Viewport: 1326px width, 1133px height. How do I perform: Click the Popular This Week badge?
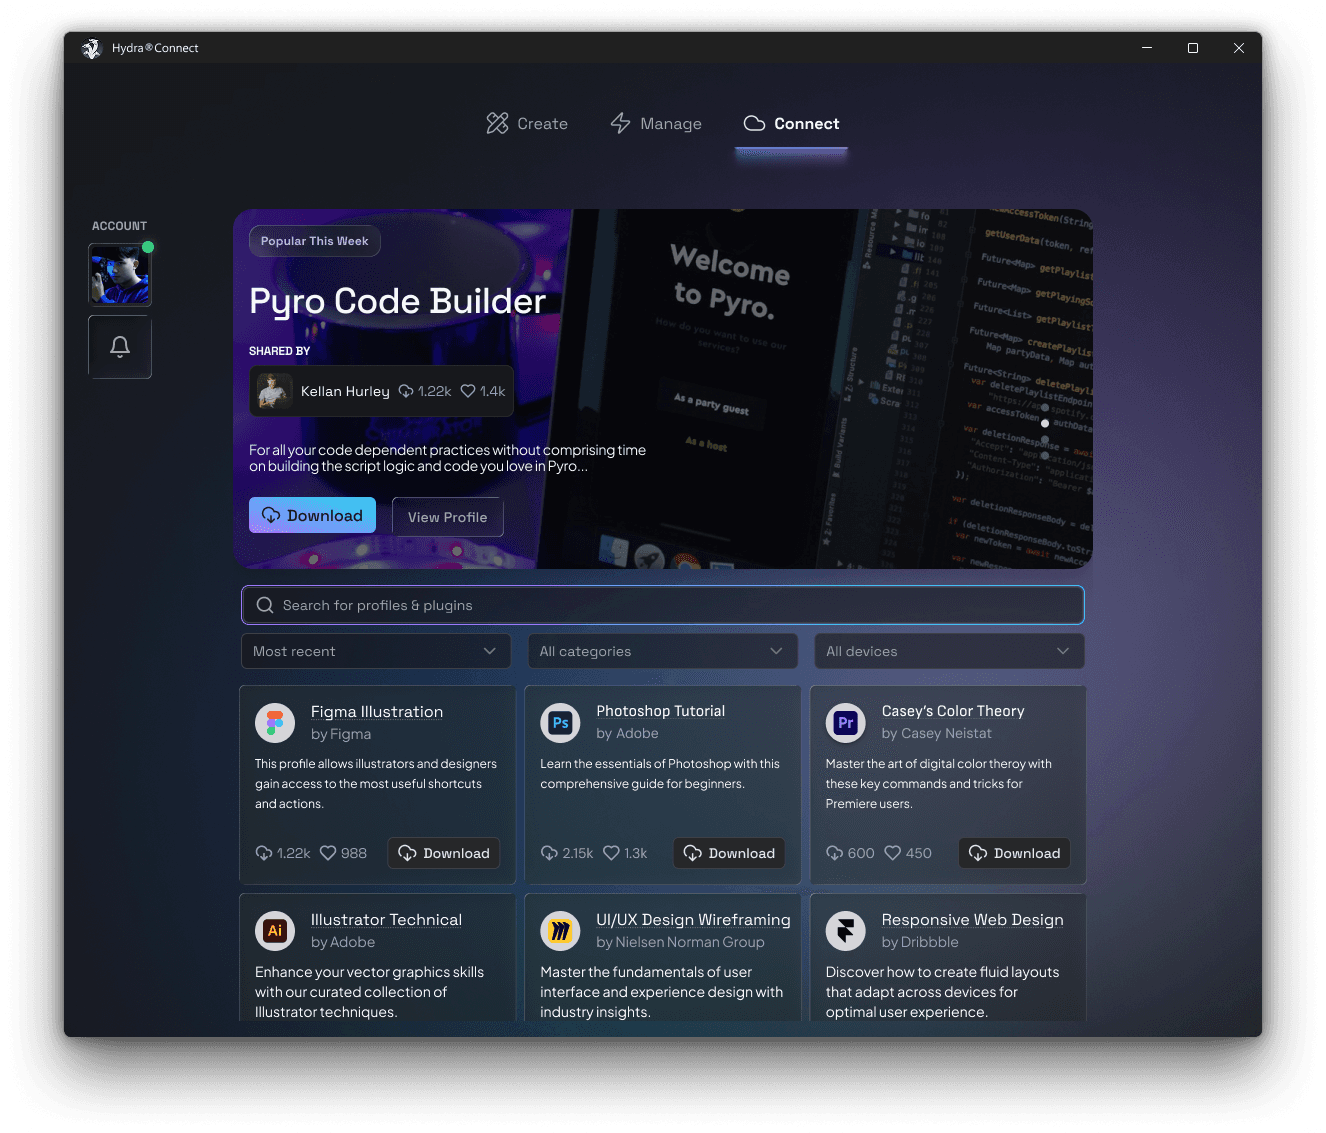315,241
